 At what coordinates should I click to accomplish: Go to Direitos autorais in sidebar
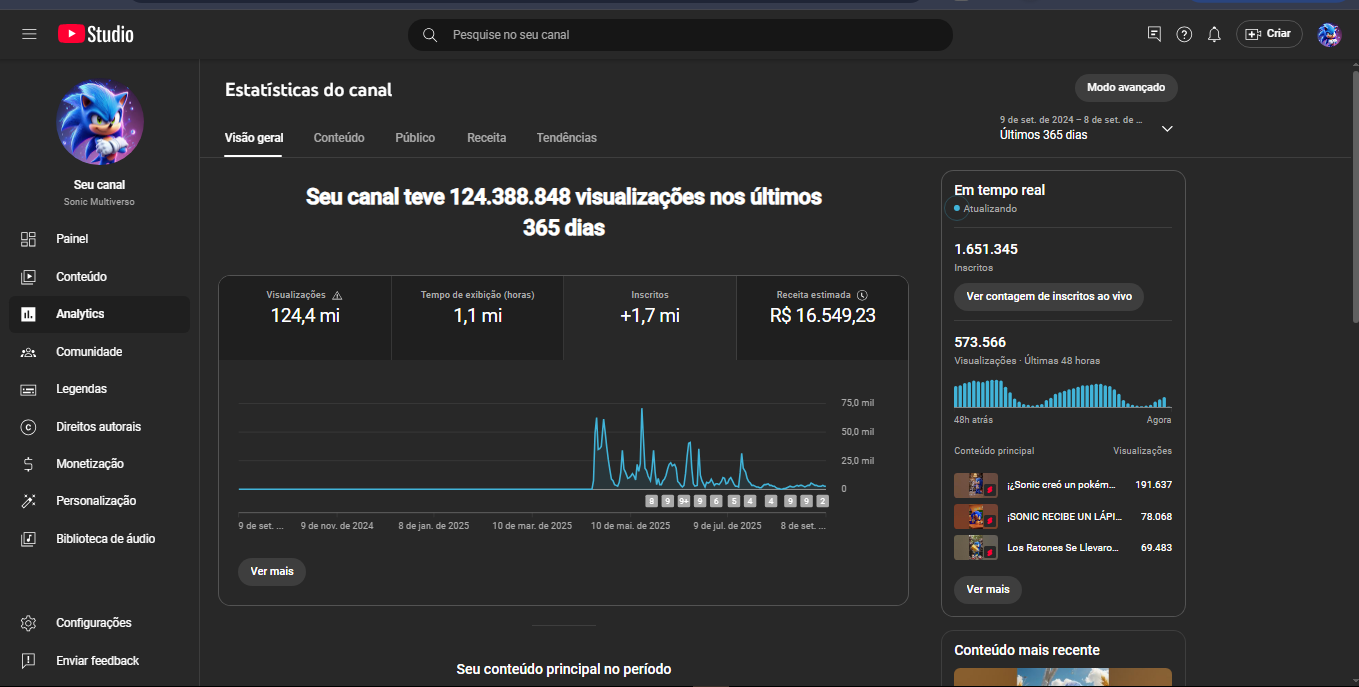(98, 427)
